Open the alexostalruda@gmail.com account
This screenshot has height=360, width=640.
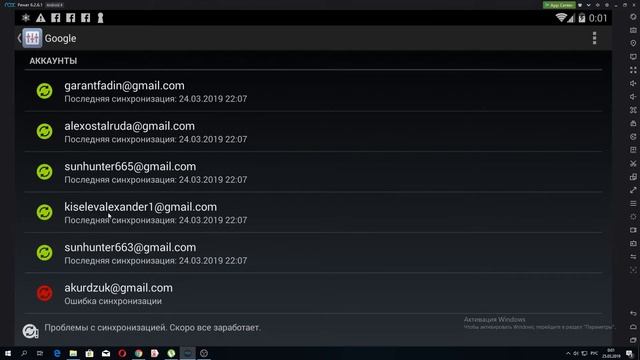point(313,131)
